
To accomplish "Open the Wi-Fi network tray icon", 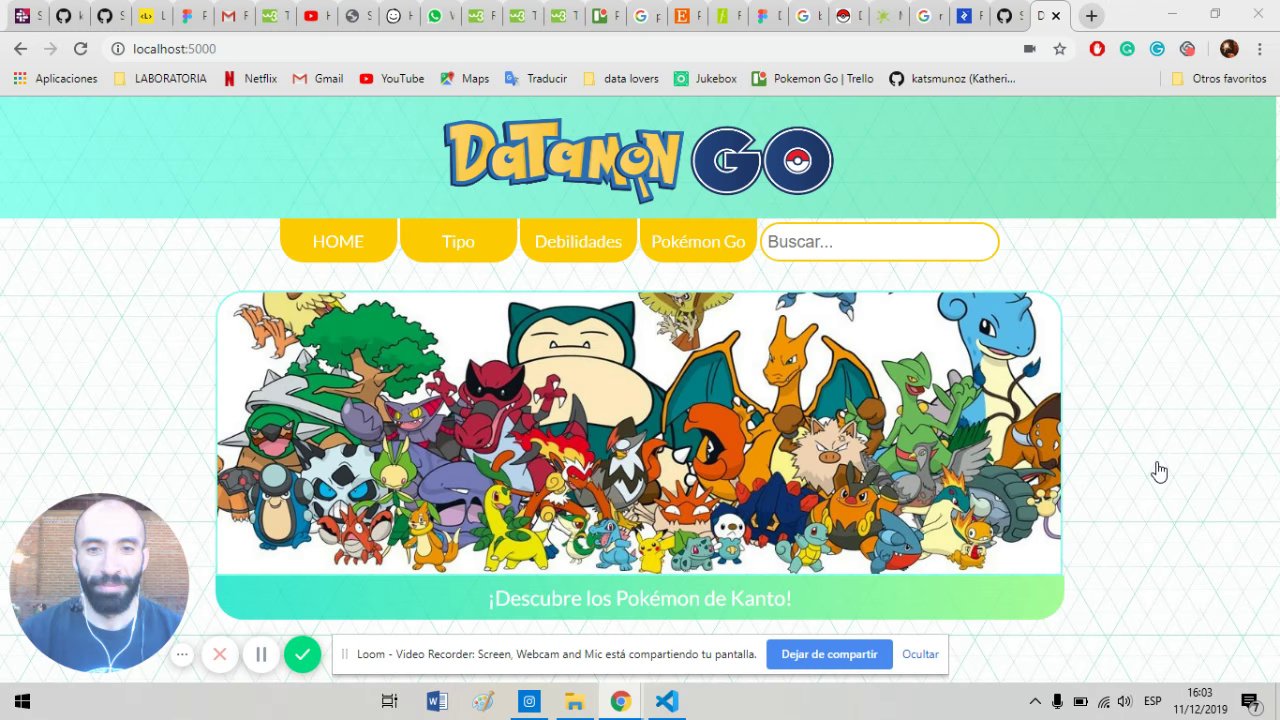I will (1104, 701).
